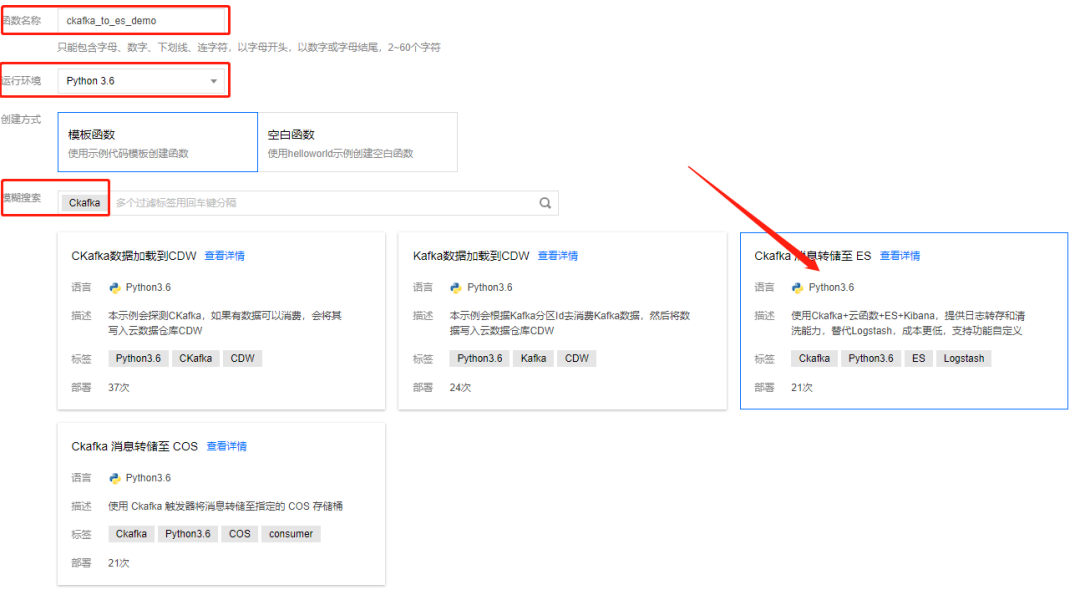The width and height of the screenshot is (1080, 590).
Task: Click Python3.6 tag in Kafka数据加载到CDW card
Action: pos(480,359)
